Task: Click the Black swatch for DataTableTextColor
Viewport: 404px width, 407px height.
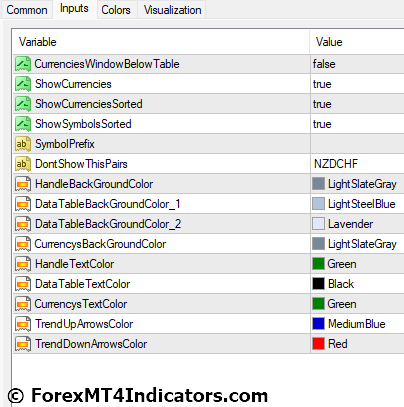Action: [318, 284]
